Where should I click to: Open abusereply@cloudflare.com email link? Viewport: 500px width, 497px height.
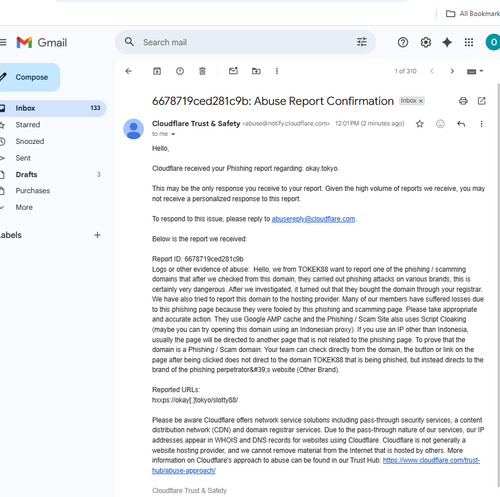click(313, 219)
